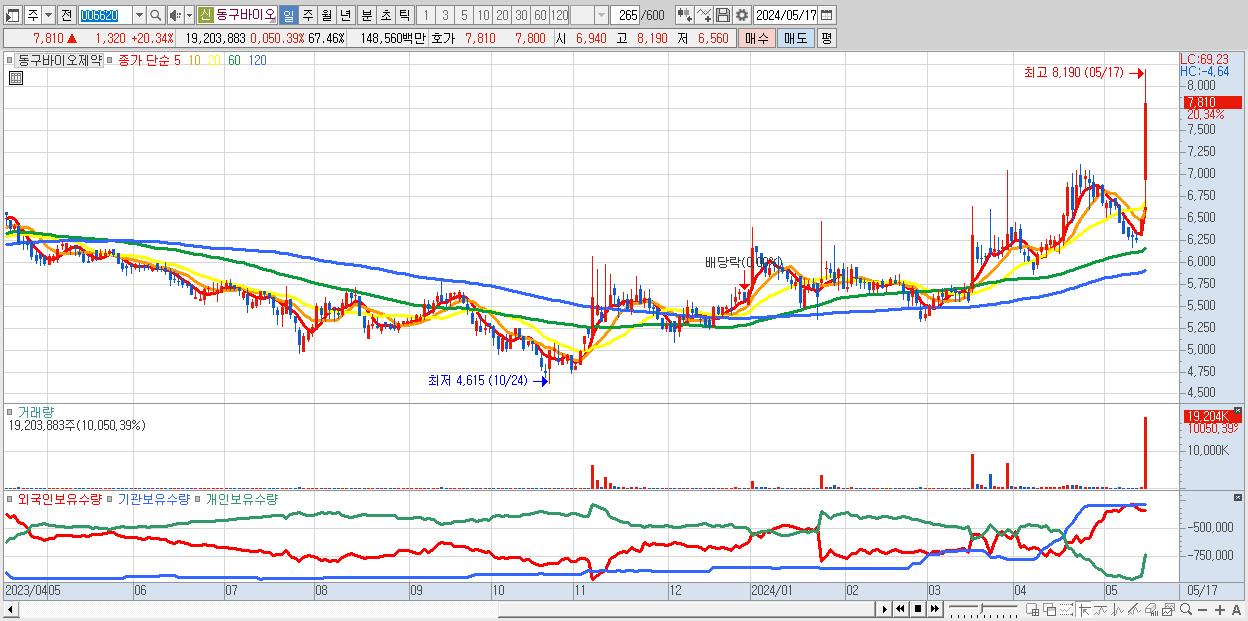The width and height of the screenshot is (1248, 621).
Task: Click the 전 button in toolbar
Action: [66, 15]
